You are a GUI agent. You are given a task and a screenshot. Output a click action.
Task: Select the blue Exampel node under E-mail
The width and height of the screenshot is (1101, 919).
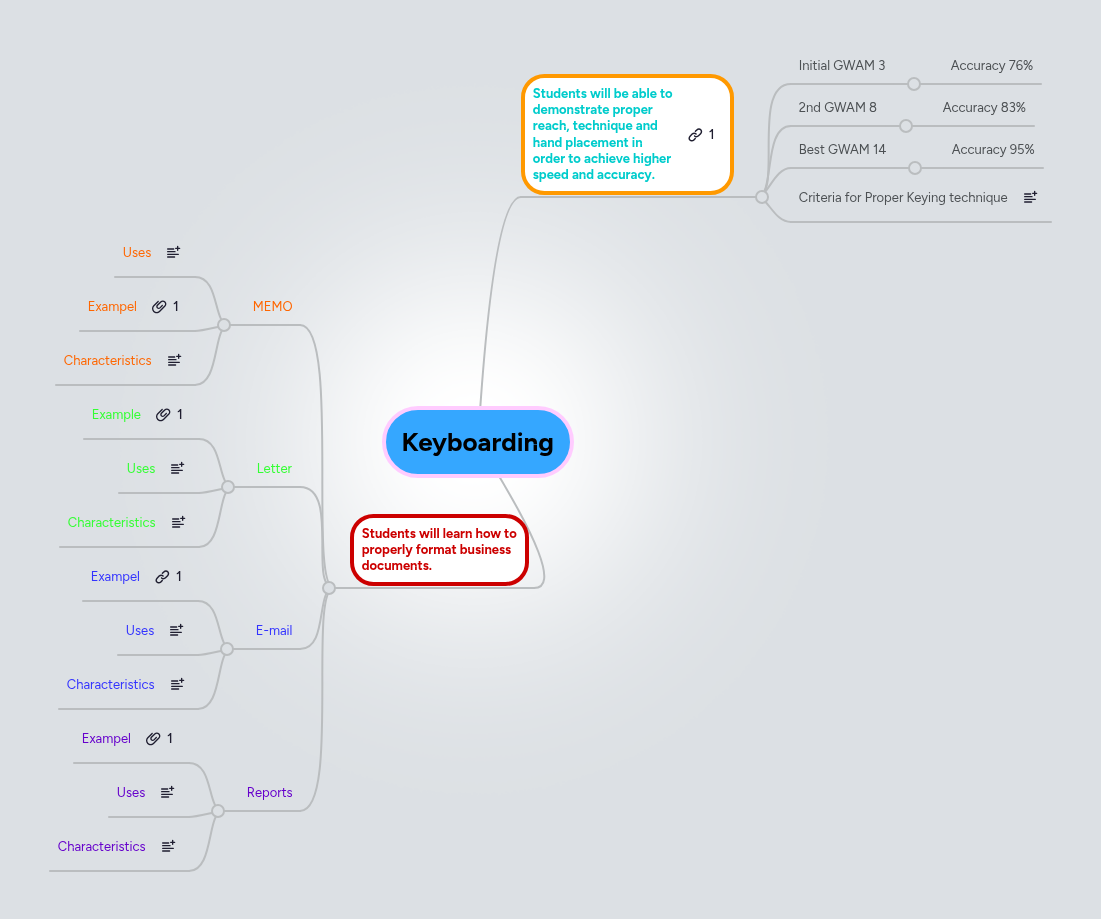(115, 576)
